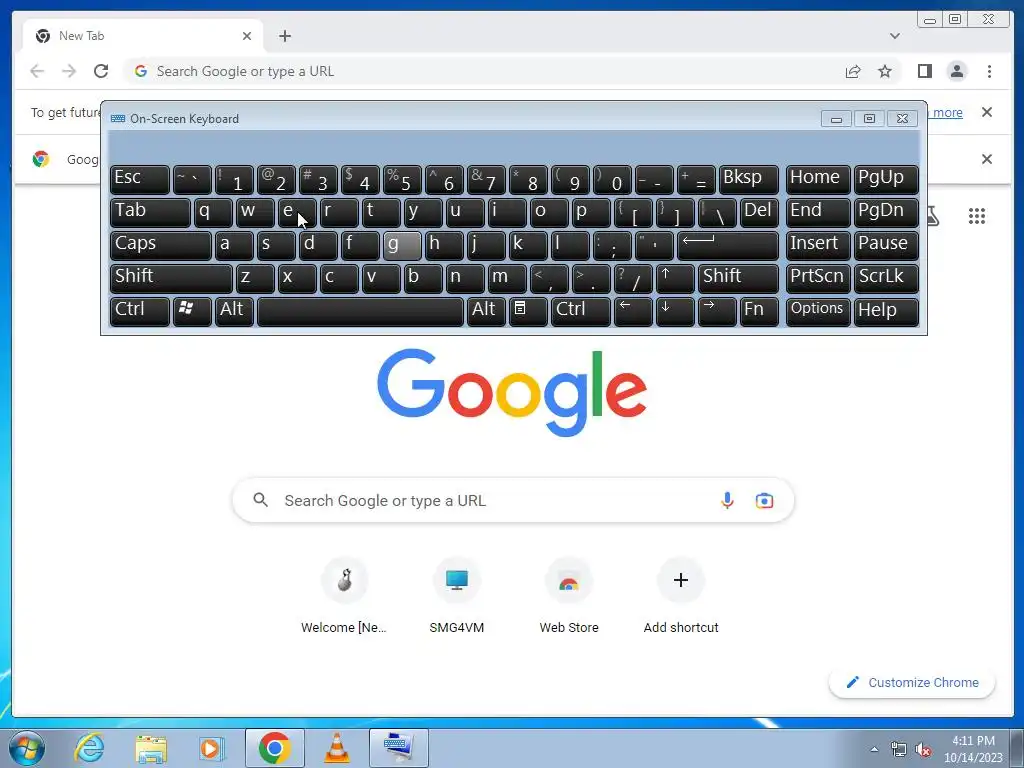Open the Chrome three-dot menu
The image size is (1024, 768).
click(x=989, y=71)
